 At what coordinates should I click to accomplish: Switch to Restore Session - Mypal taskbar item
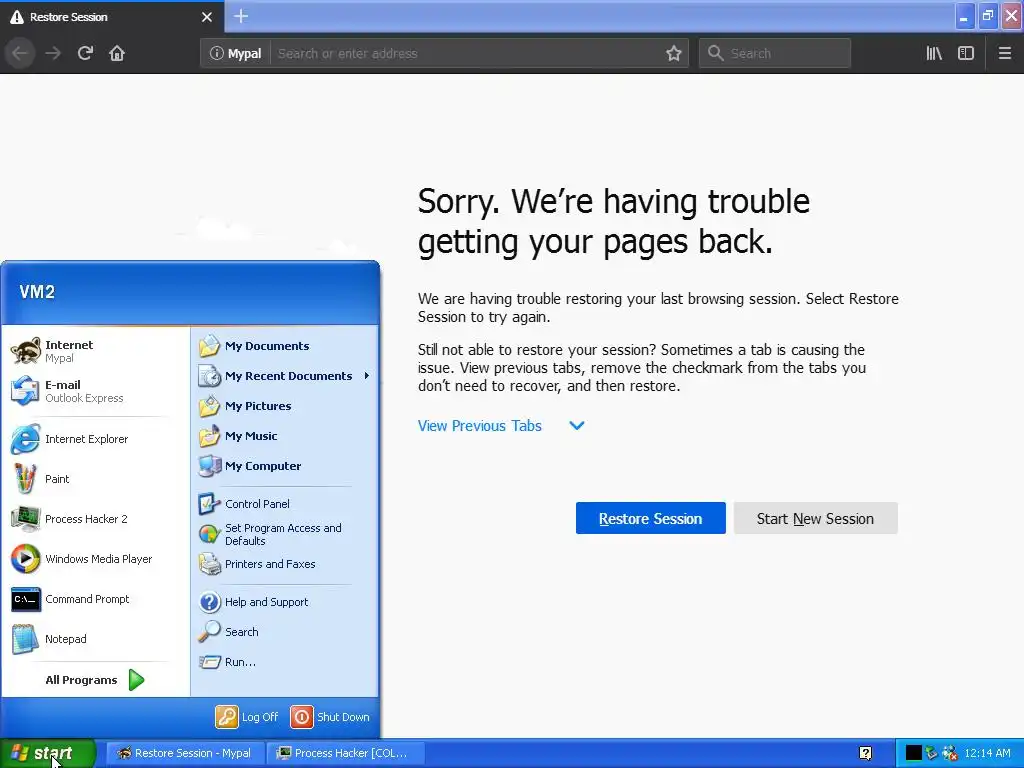185,753
